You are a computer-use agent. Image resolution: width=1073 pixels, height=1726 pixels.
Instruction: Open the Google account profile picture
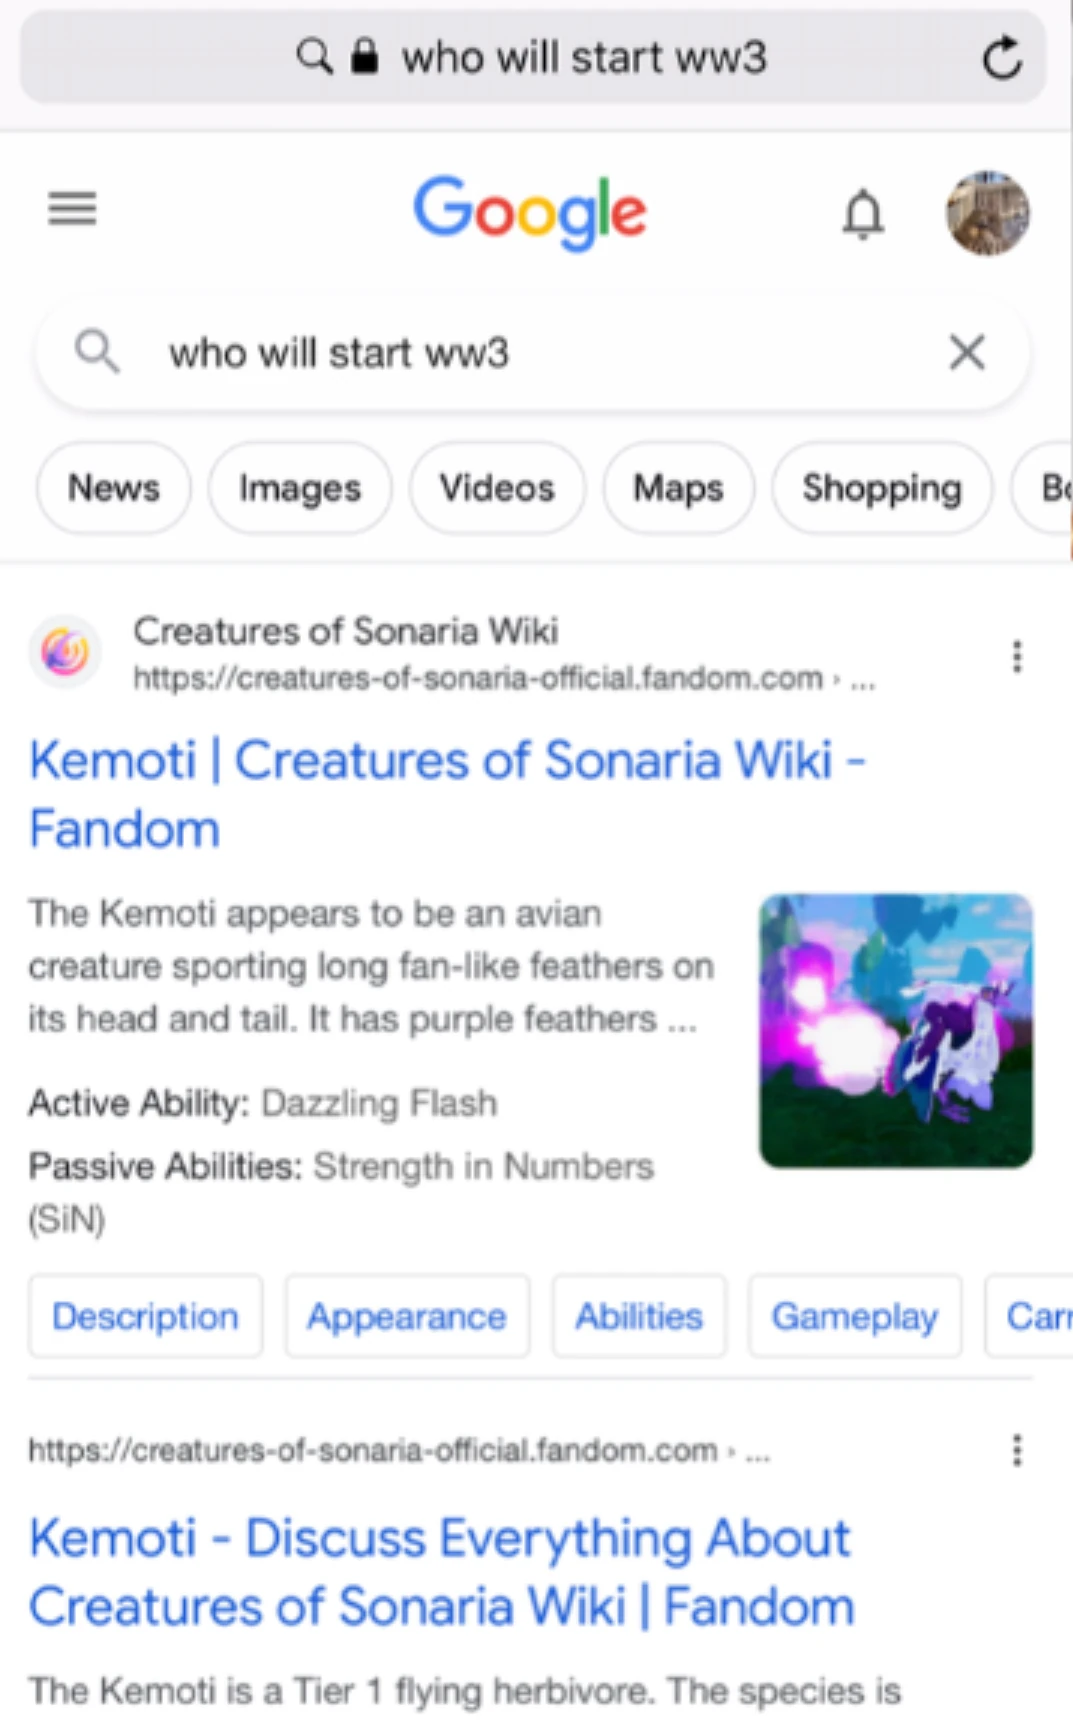point(987,213)
